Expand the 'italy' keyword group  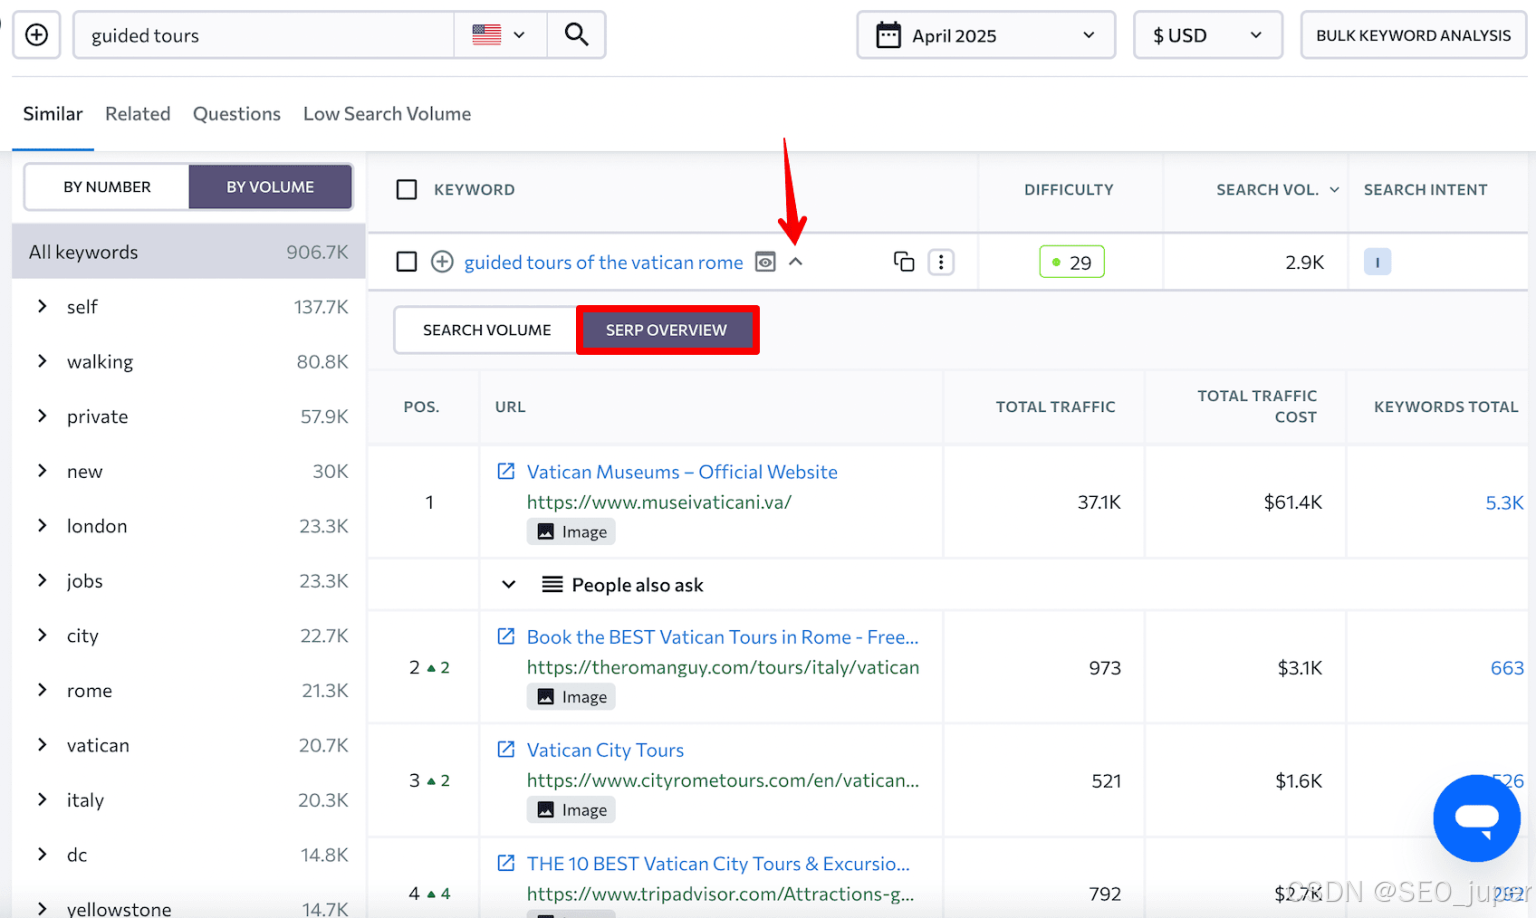pyautogui.click(x=42, y=799)
